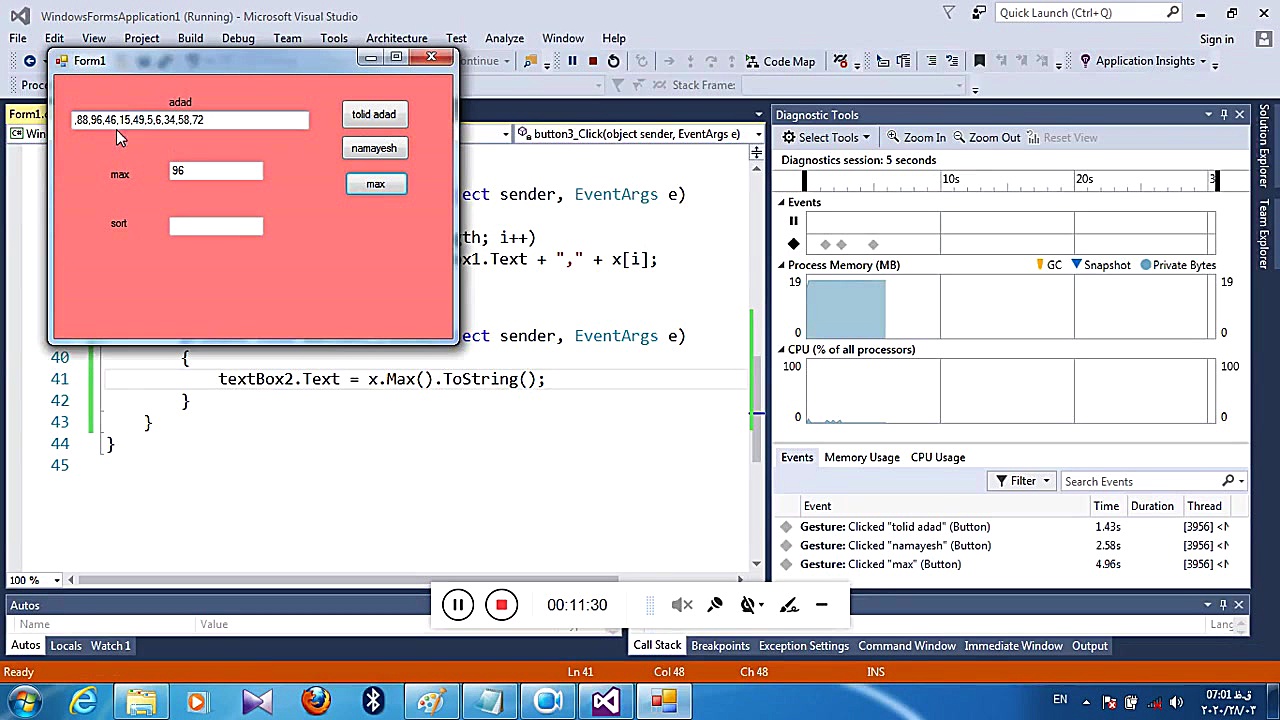Image resolution: width=1280 pixels, height=720 pixels.
Task: Toggle the recorder microphone icon
Action: point(715,605)
